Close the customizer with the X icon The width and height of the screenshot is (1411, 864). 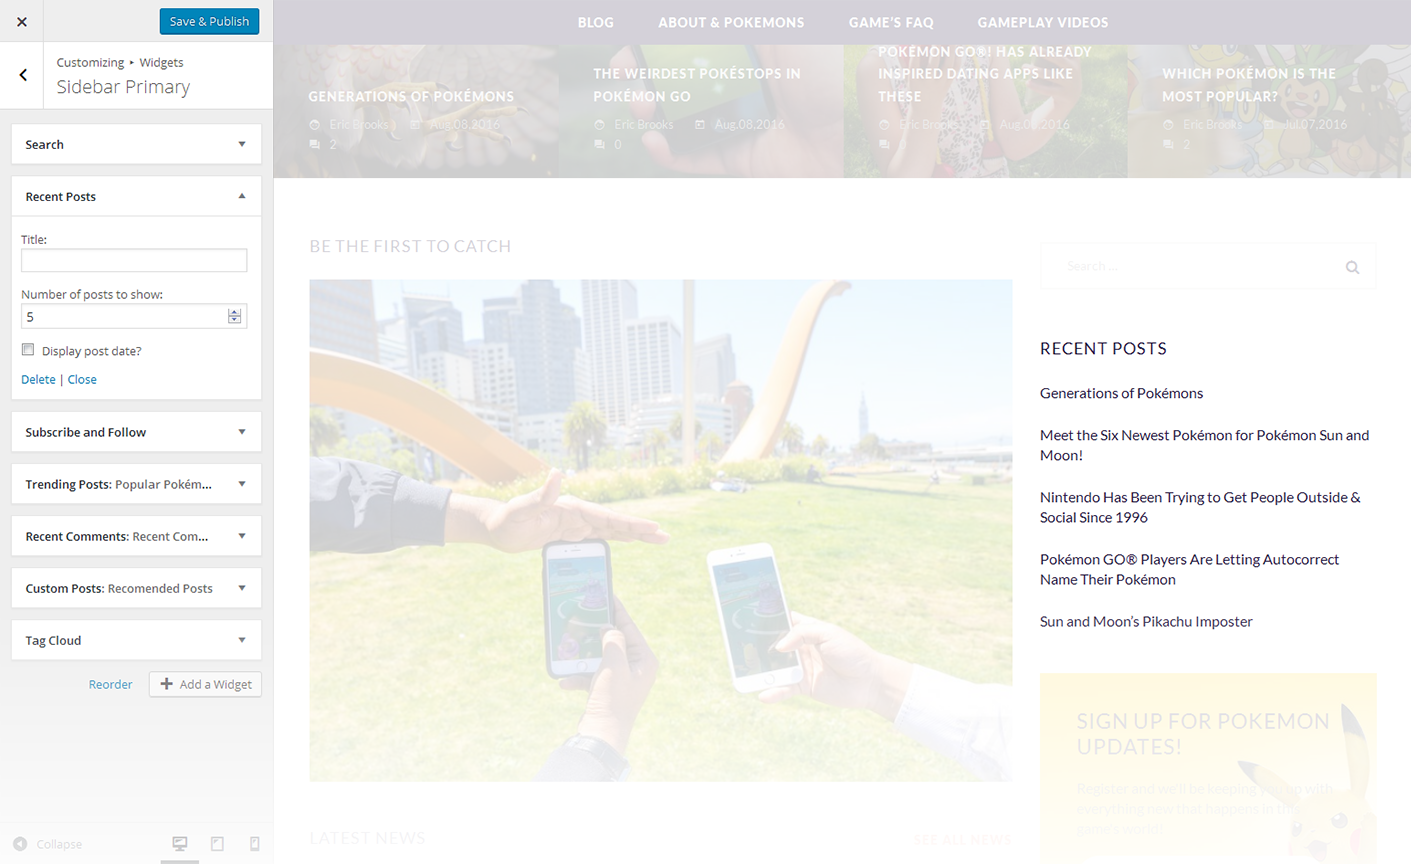click(x=22, y=21)
